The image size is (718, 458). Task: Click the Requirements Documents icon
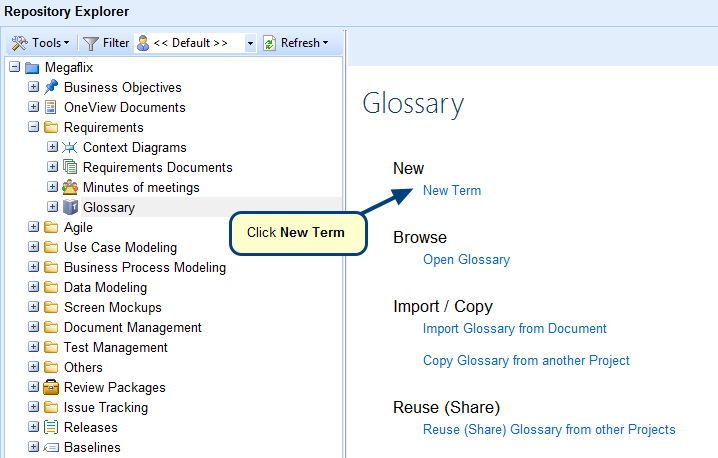pos(70,167)
